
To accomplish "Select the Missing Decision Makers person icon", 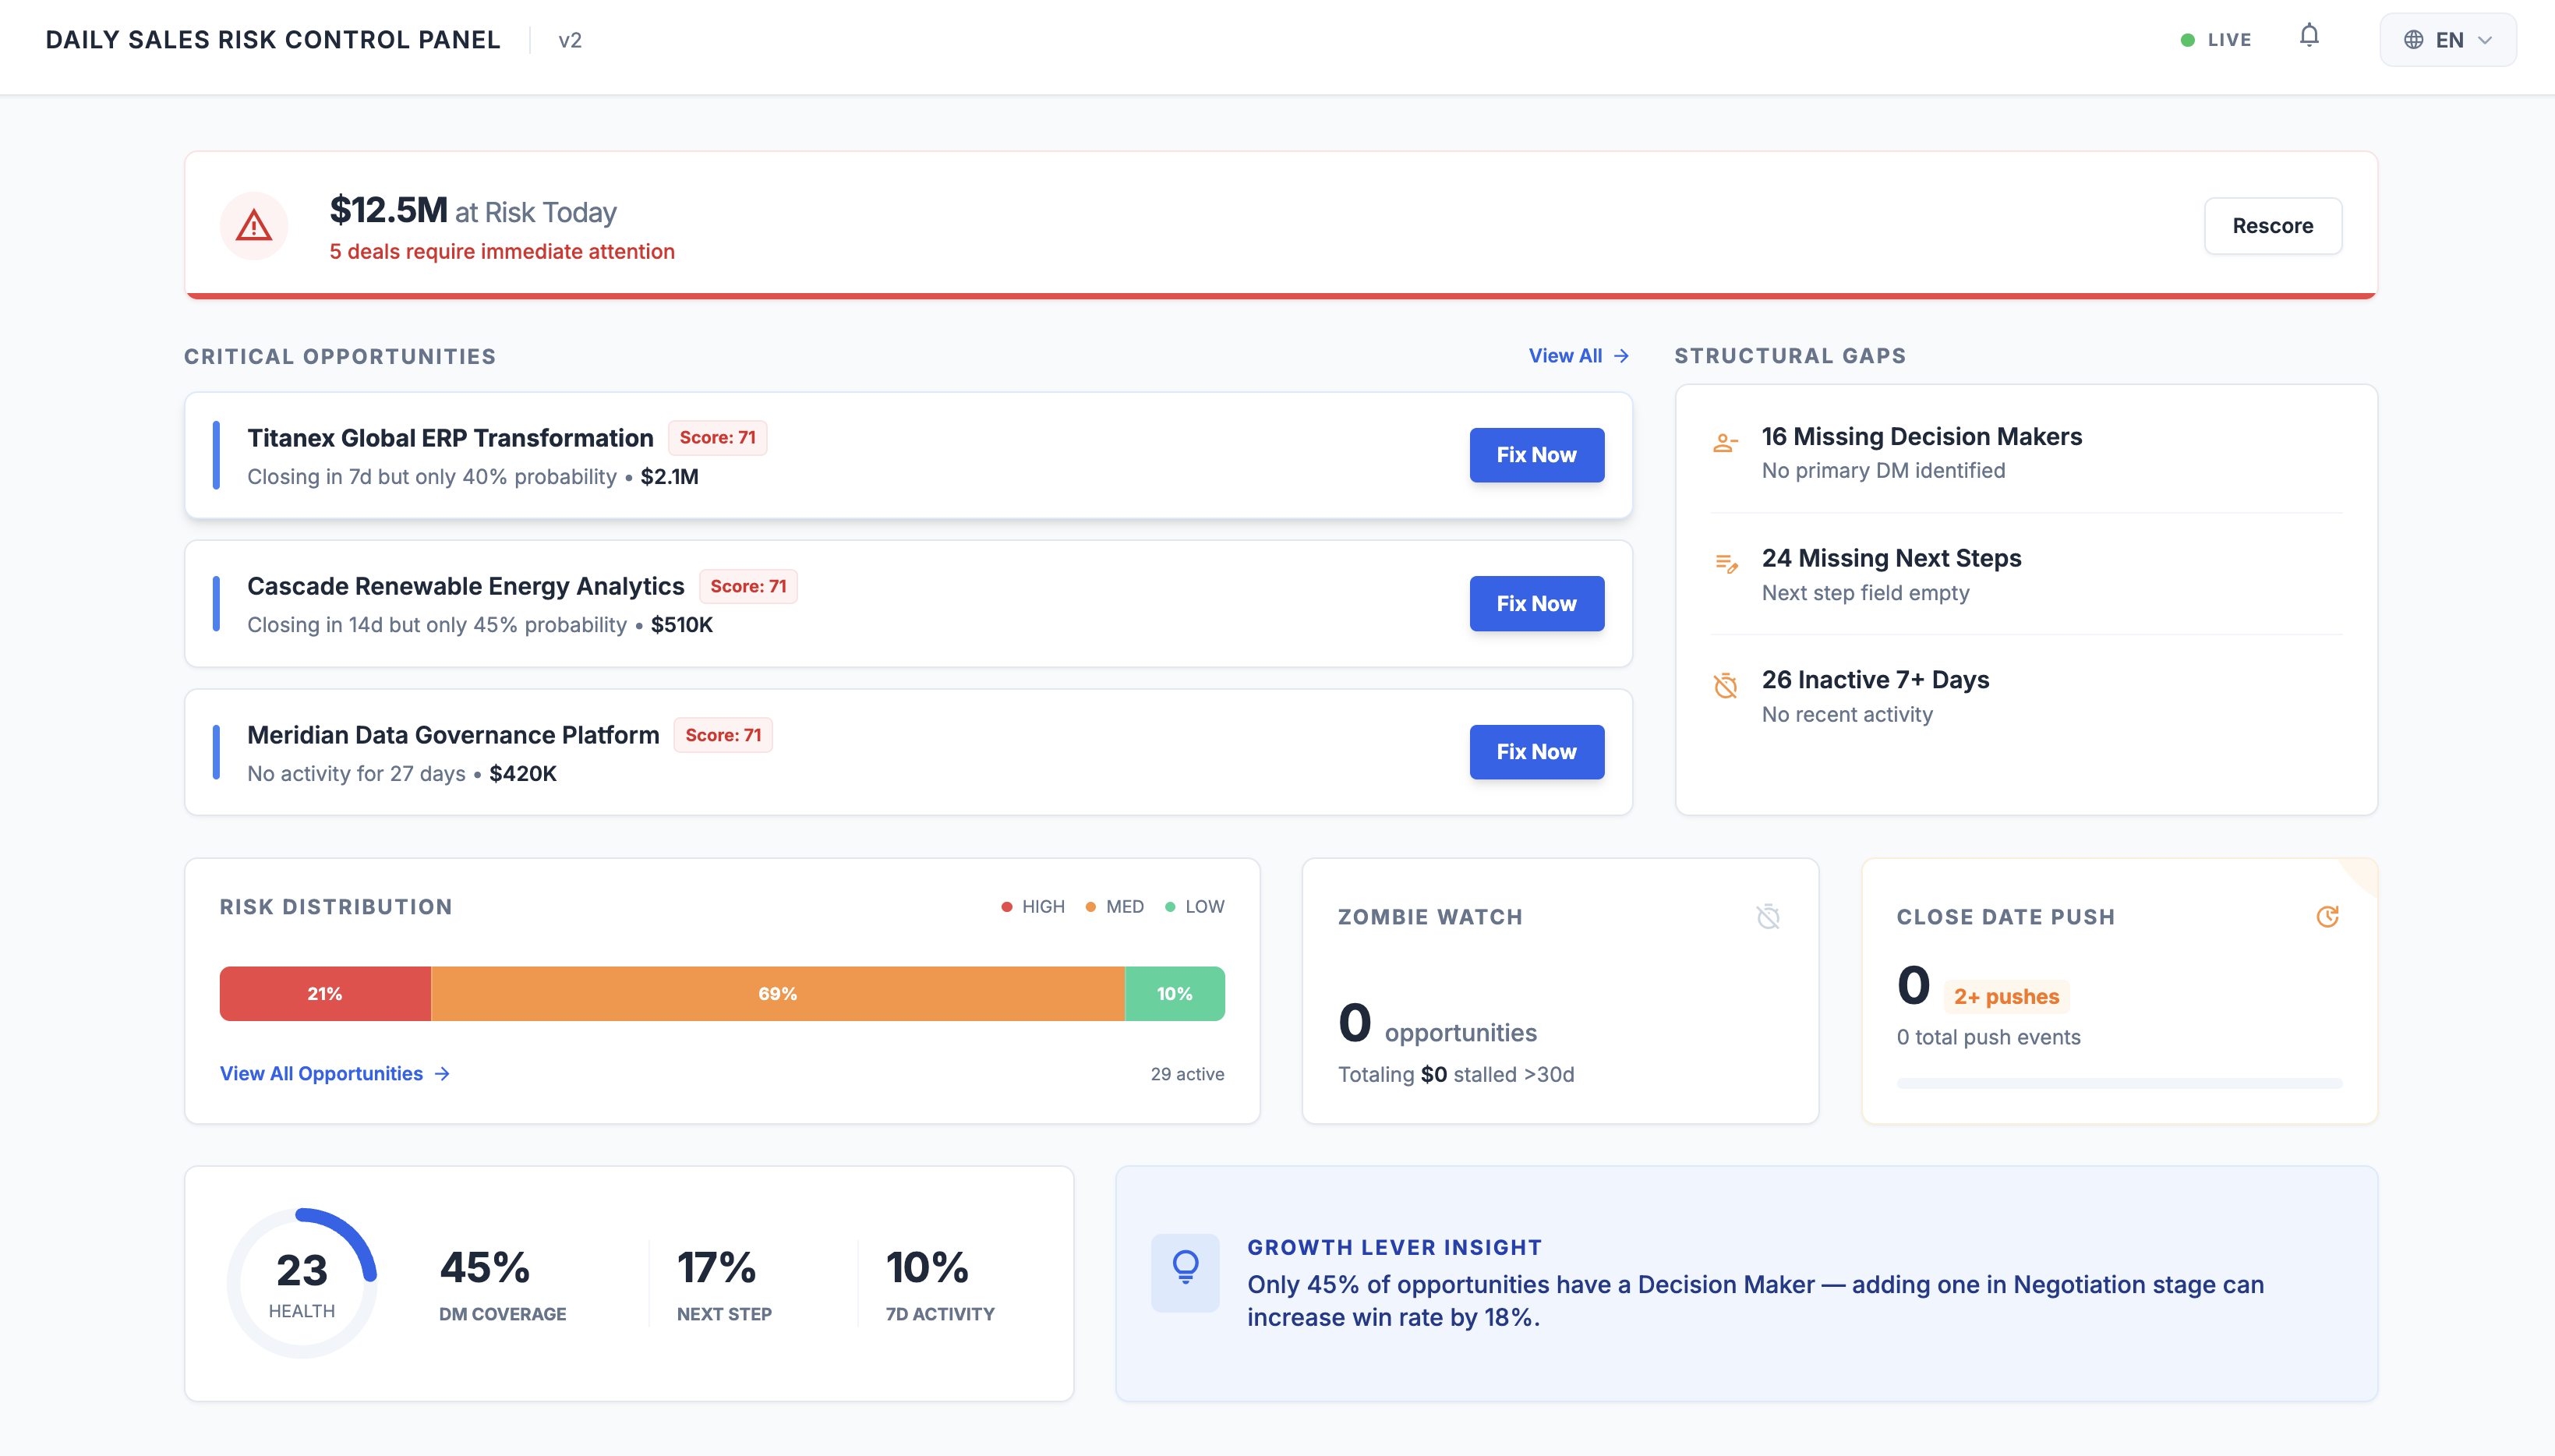I will click(1724, 443).
